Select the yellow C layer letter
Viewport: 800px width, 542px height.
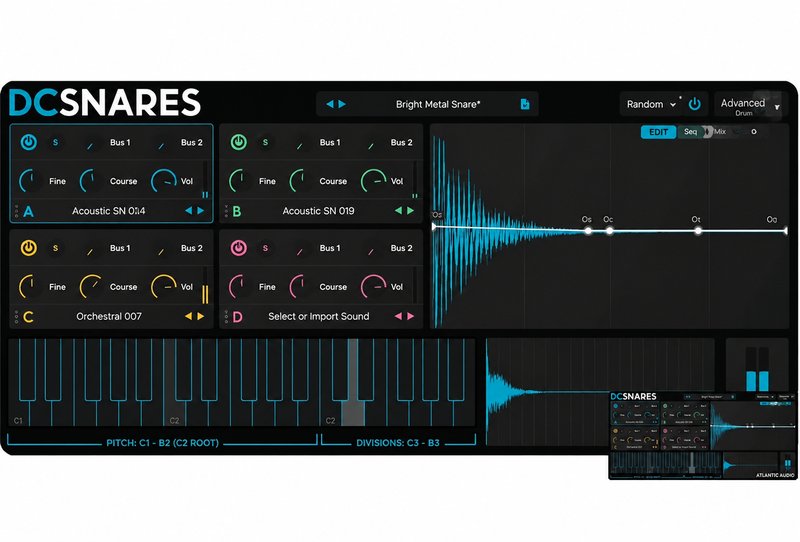pyautogui.click(x=29, y=317)
